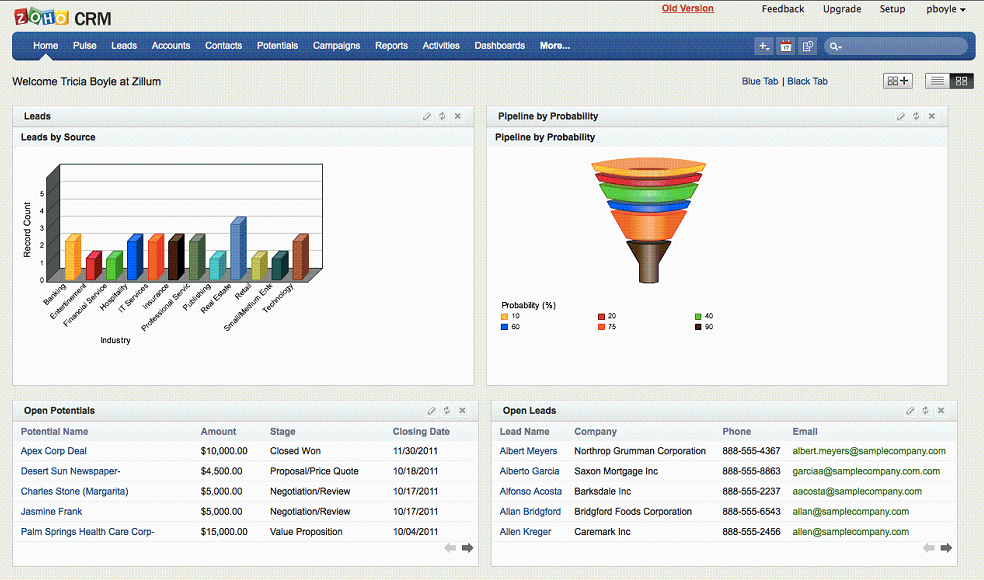The width and height of the screenshot is (984, 580).
Task: Open the Contacts tab
Action: coord(223,46)
